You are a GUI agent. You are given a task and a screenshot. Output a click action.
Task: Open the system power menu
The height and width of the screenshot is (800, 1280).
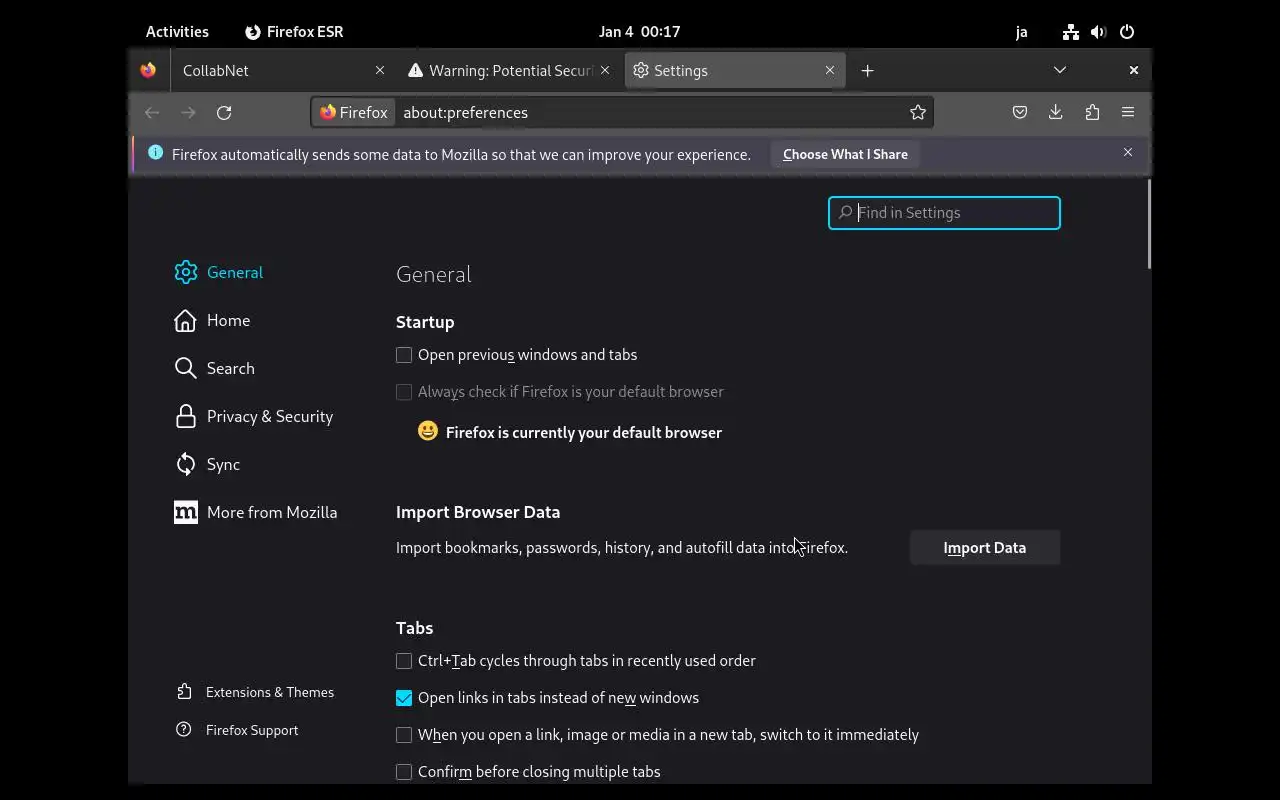(1127, 32)
